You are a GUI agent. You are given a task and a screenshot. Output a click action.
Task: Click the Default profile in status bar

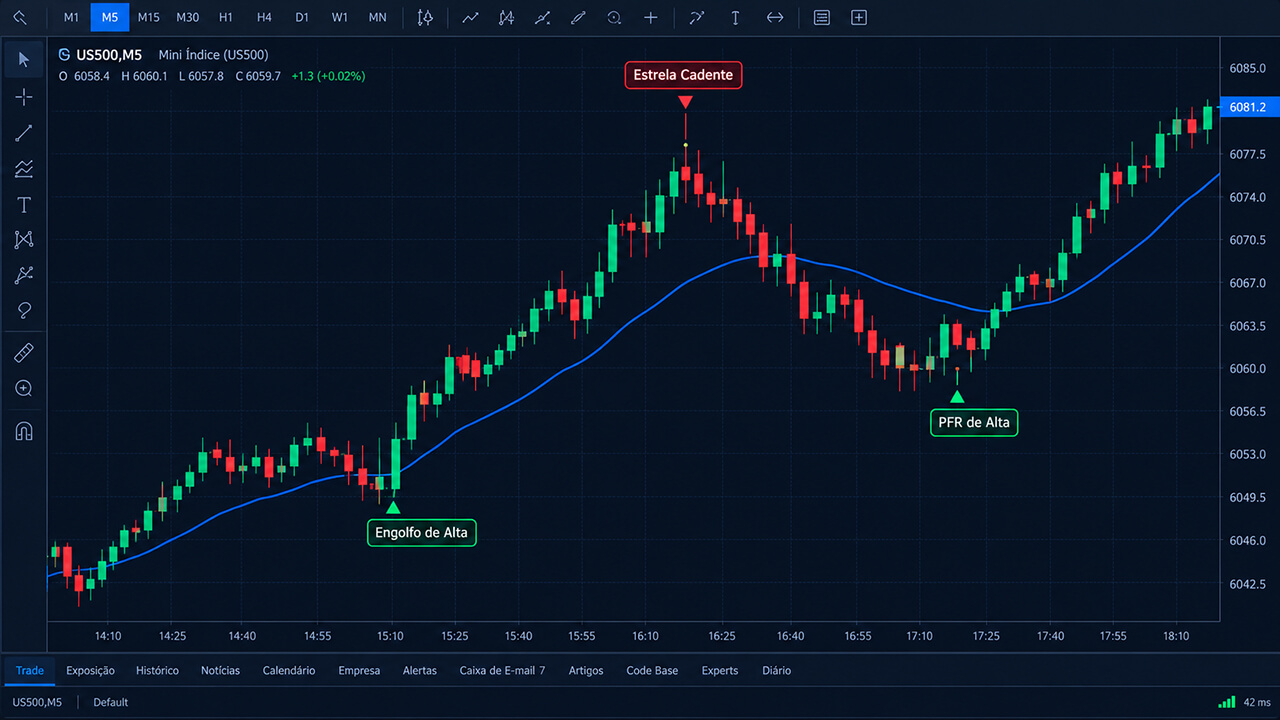tap(111, 702)
